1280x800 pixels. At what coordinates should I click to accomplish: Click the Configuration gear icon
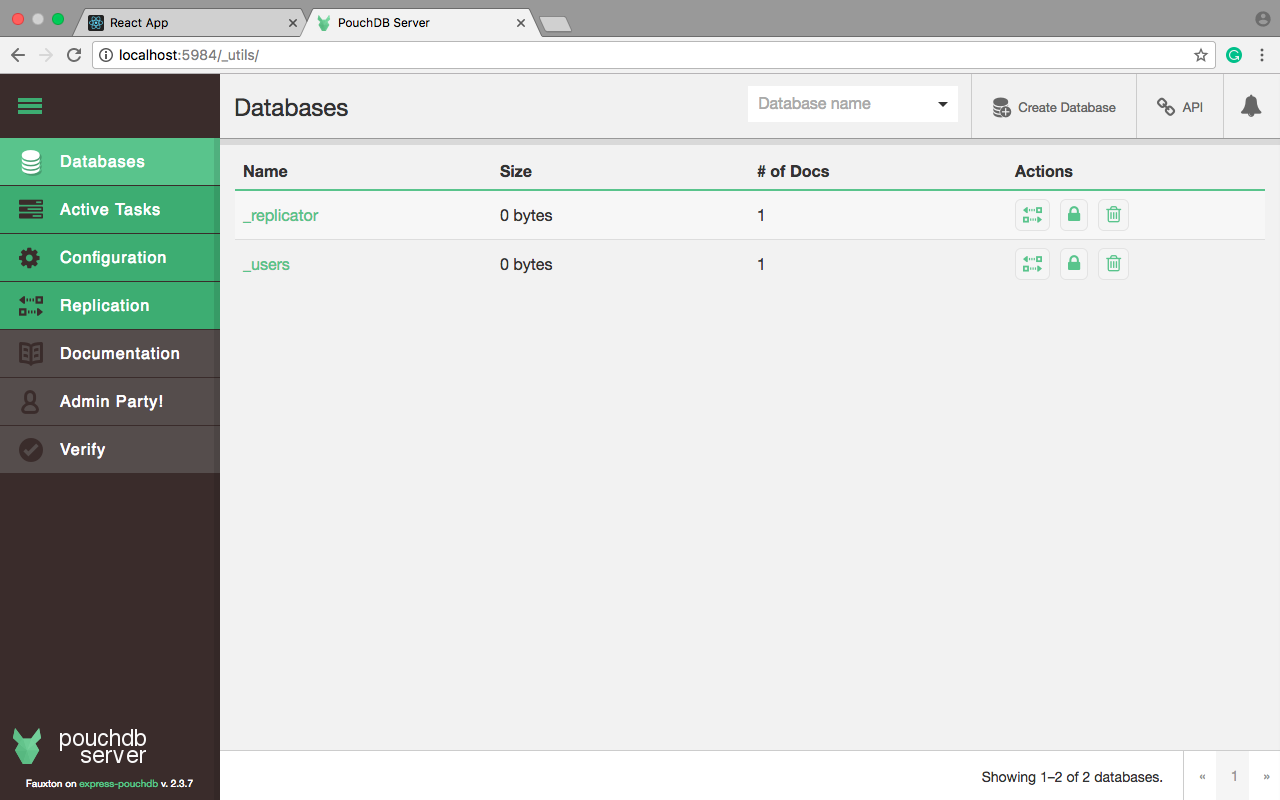pos(31,258)
